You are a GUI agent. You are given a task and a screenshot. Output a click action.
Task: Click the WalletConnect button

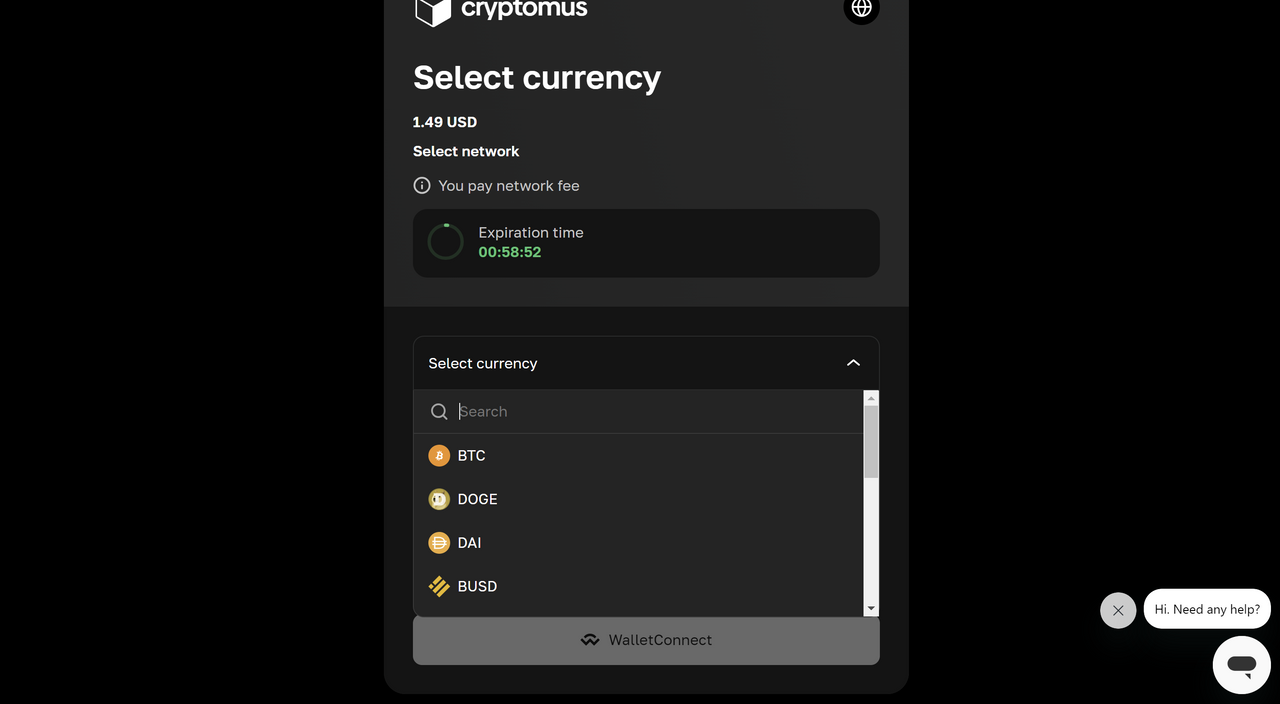coord(646,640)
